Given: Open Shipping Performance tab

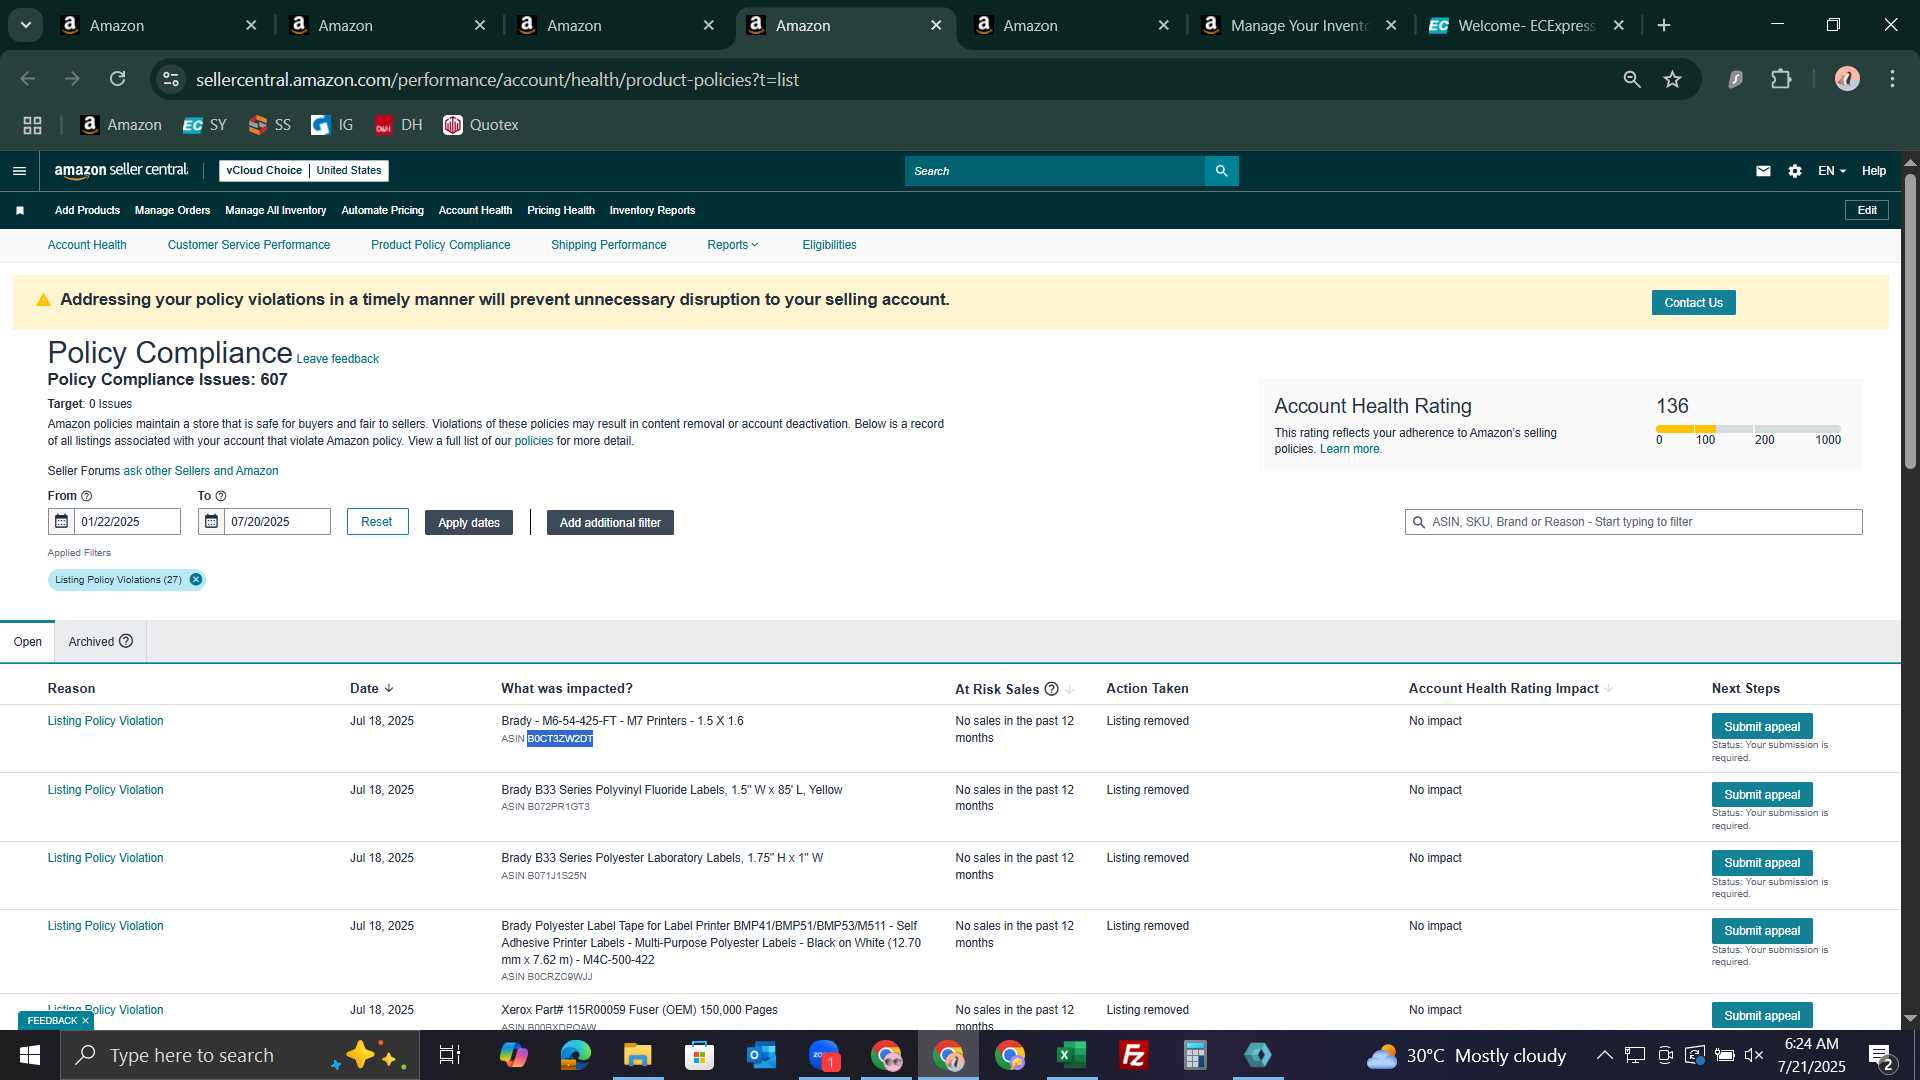Looking at the screenshot, I should [609, 245].
